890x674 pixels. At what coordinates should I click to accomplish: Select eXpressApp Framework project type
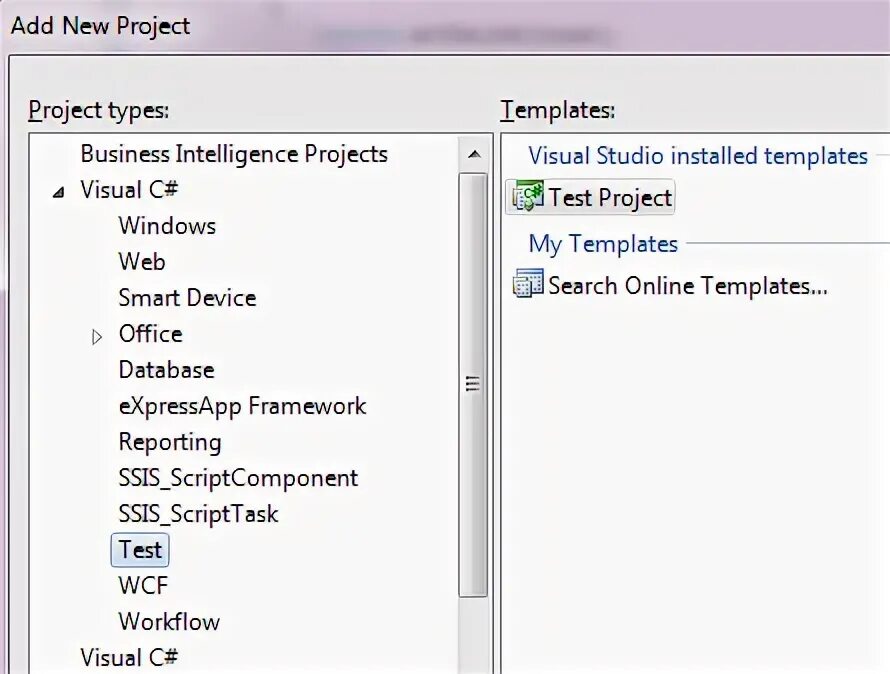pyautogui.click(x=242, y=406)
